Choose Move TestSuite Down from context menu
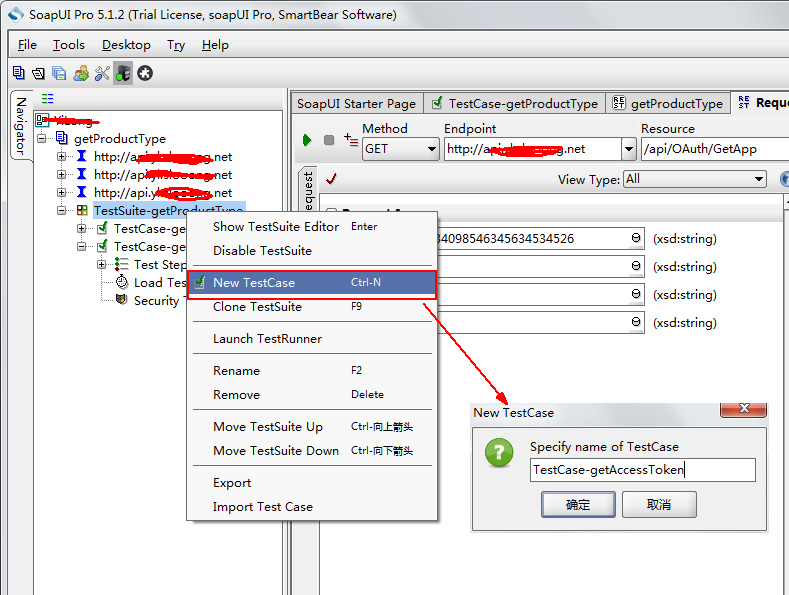 pyautogui.click(x=312, y=451)
